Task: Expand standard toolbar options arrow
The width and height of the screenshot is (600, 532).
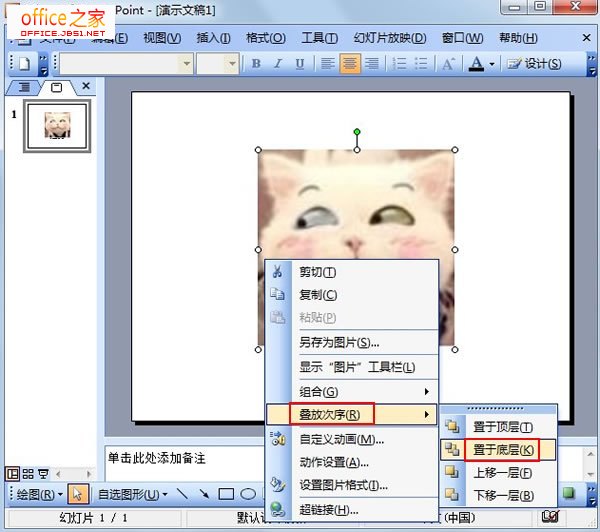Action: coord(44,64)
